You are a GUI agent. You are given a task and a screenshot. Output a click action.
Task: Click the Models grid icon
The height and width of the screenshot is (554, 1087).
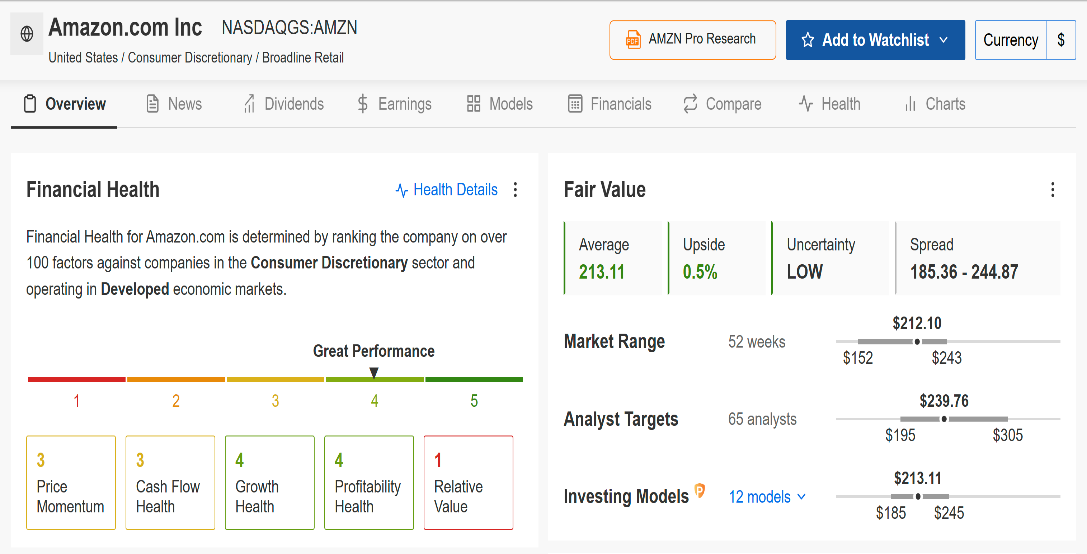point(473,104)
